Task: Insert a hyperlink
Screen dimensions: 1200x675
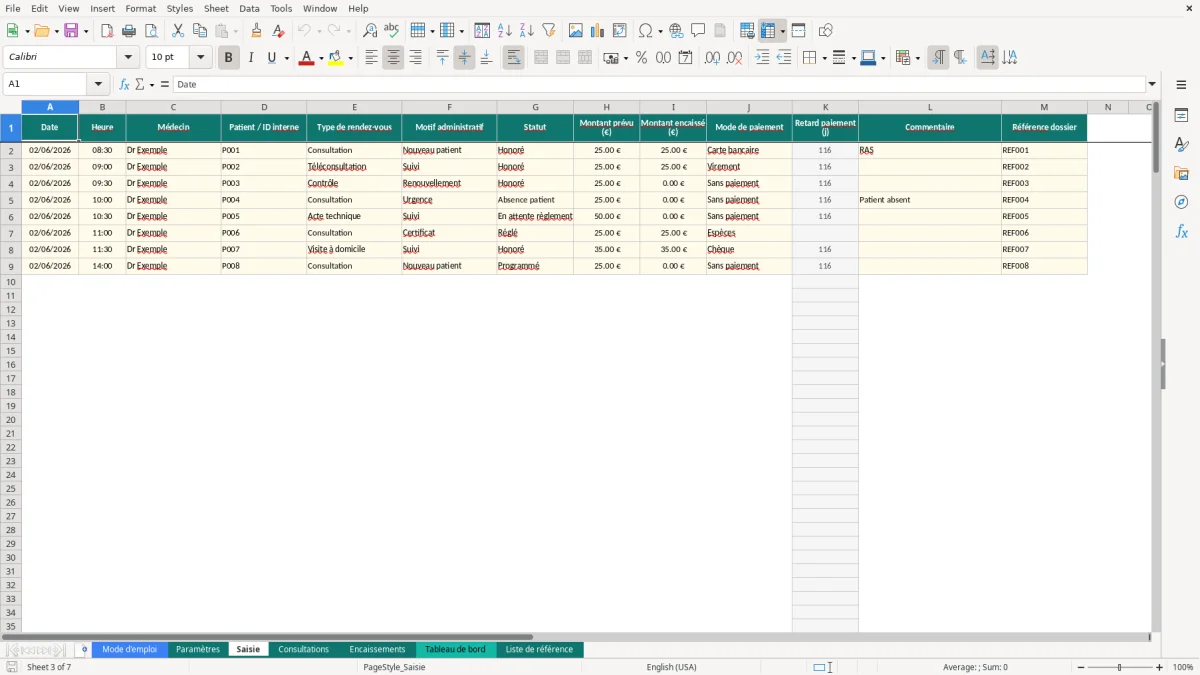Action: 676,31
